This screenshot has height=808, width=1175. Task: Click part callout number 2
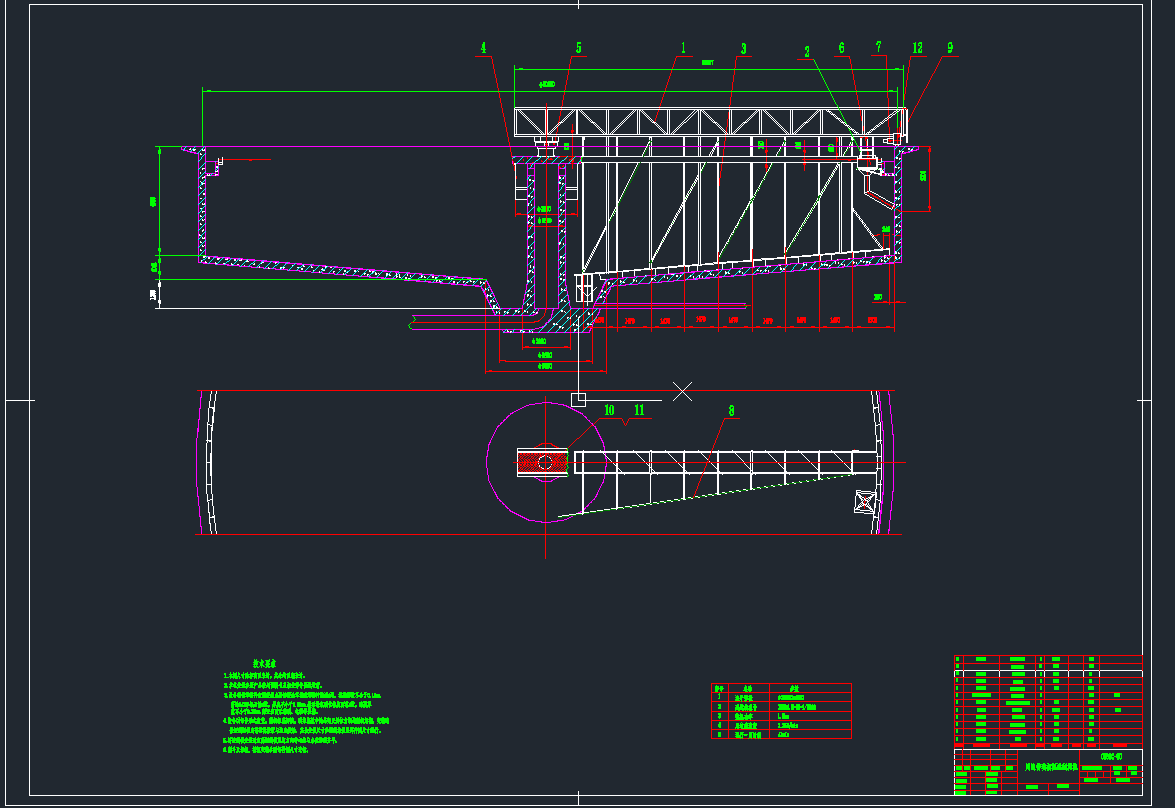click(808, 52)
